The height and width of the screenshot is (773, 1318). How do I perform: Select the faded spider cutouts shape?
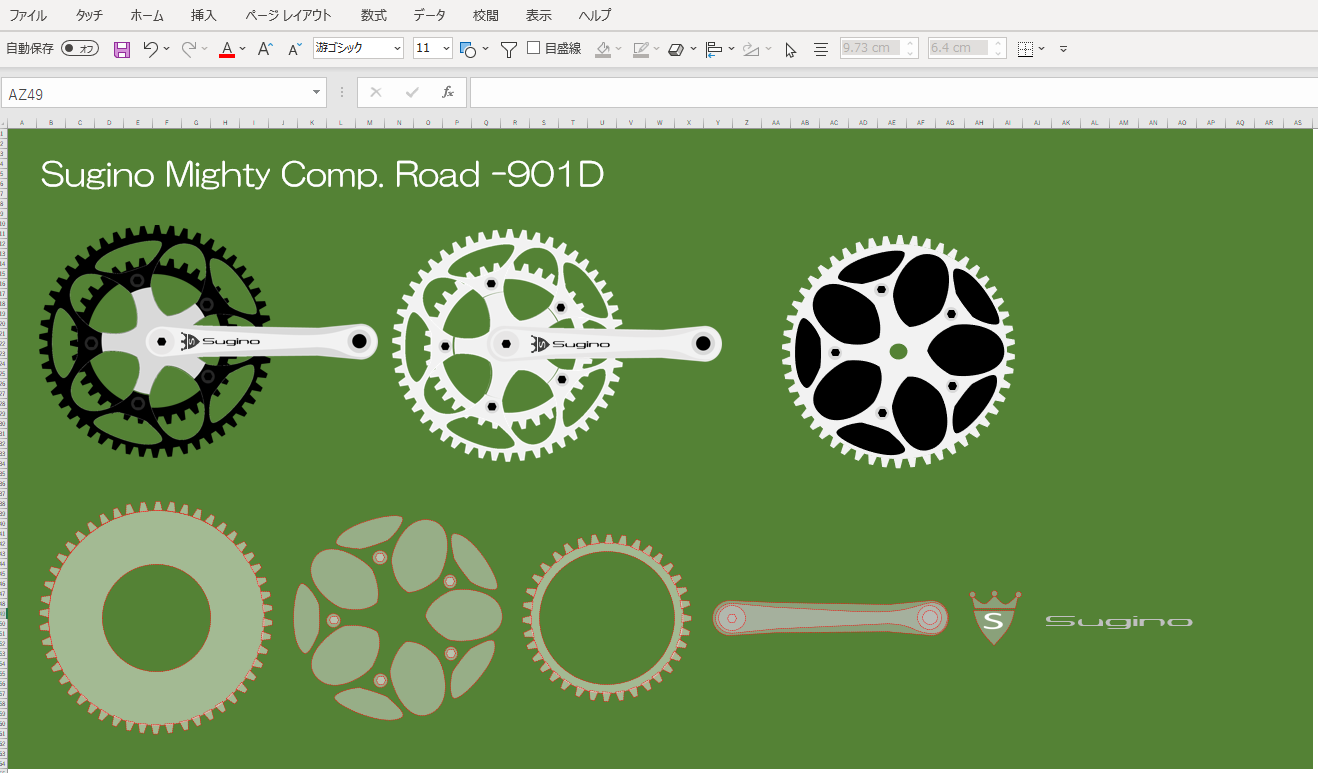(398, 618)
